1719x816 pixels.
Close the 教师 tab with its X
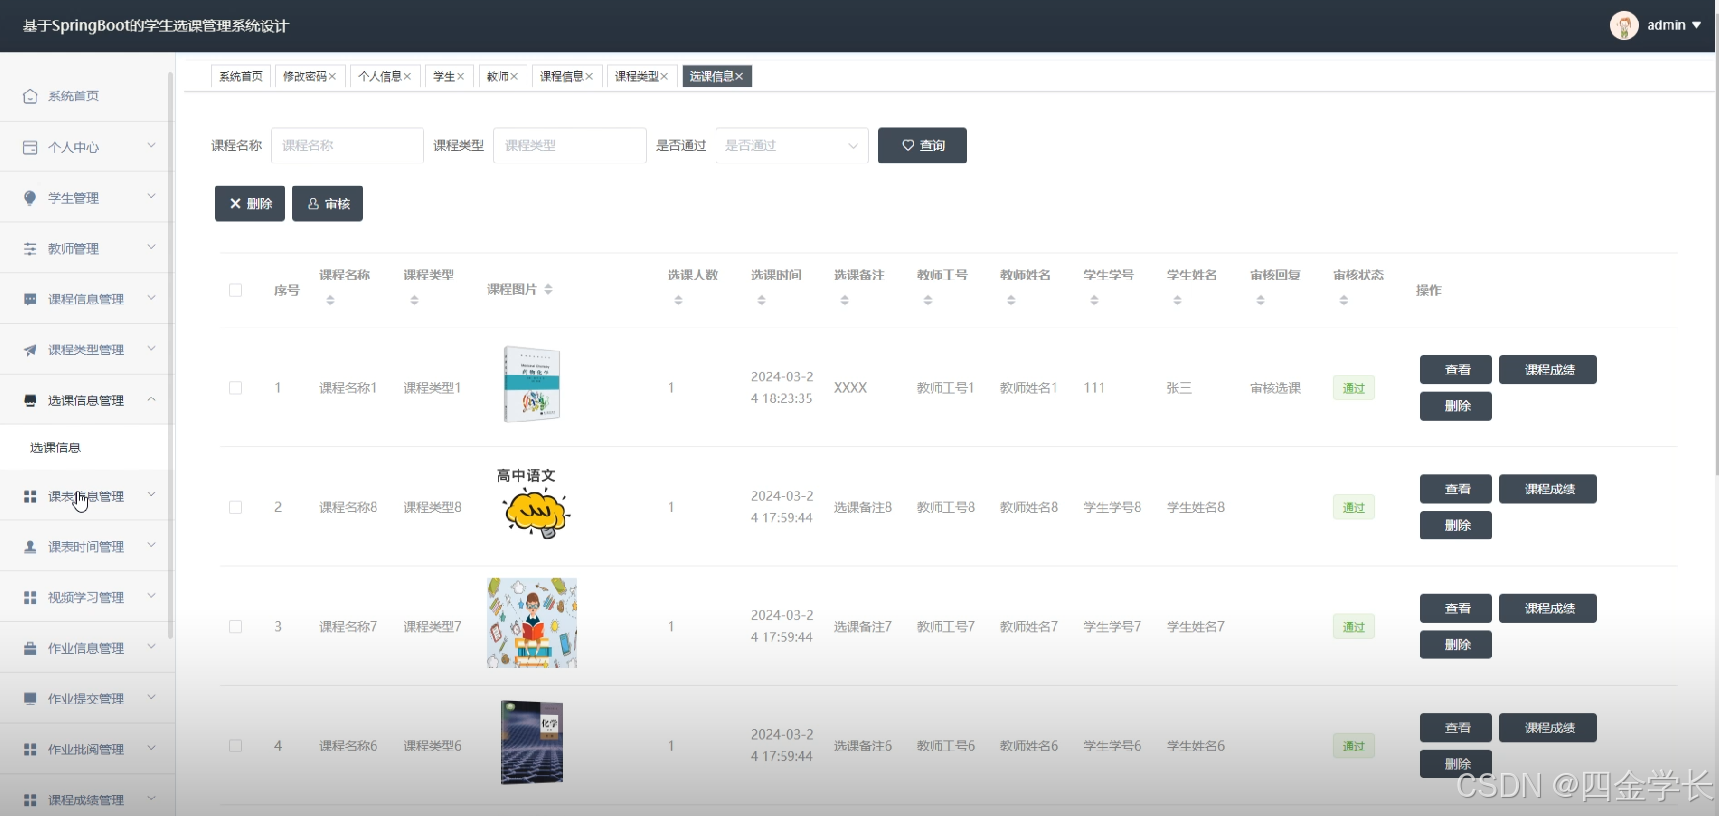click(x=515, y=77)
